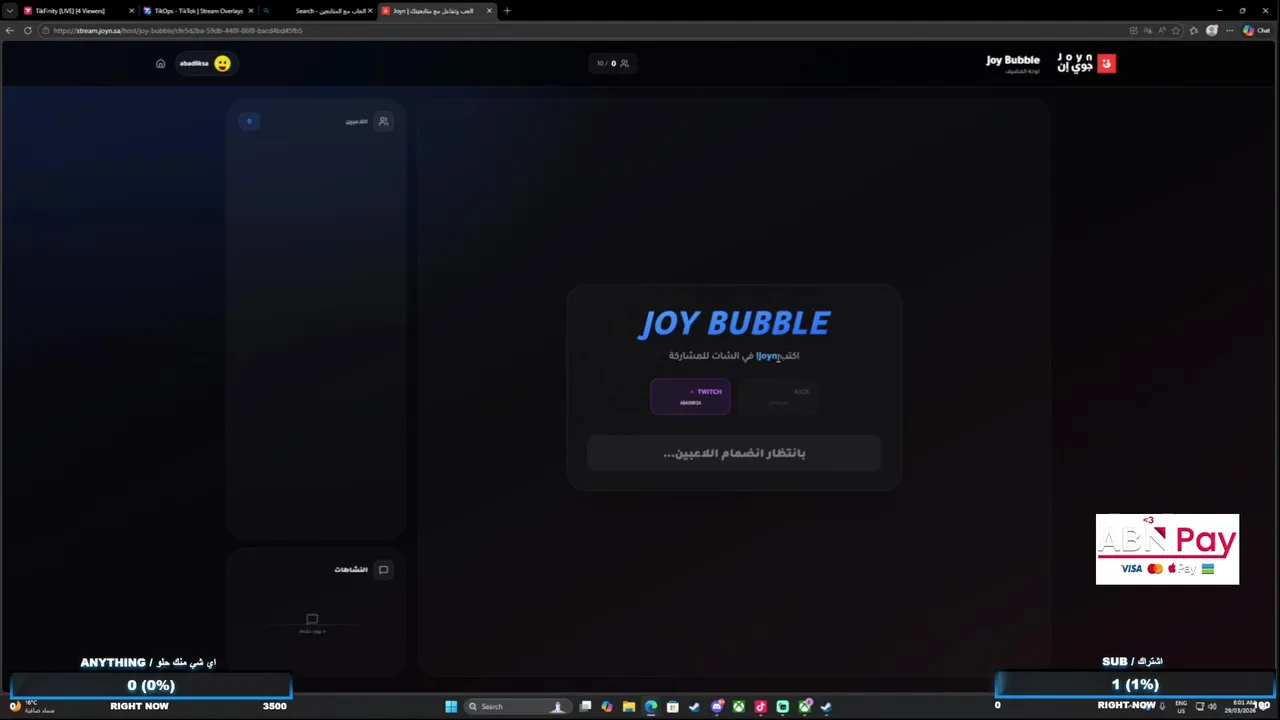Open a new browser tab
The width and height of the screenshot is (1280, 720).
(507, 11)
